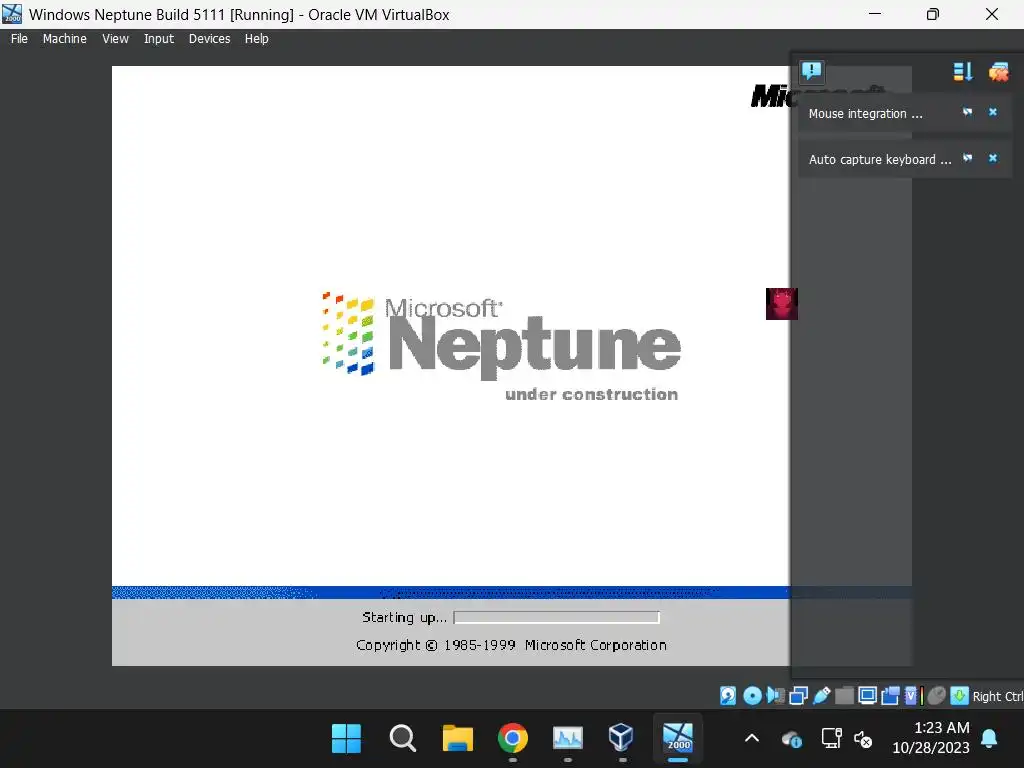The image size is (1024, 768).
Task: Click the shared folders status icon
Action: (x=844, y=696)
